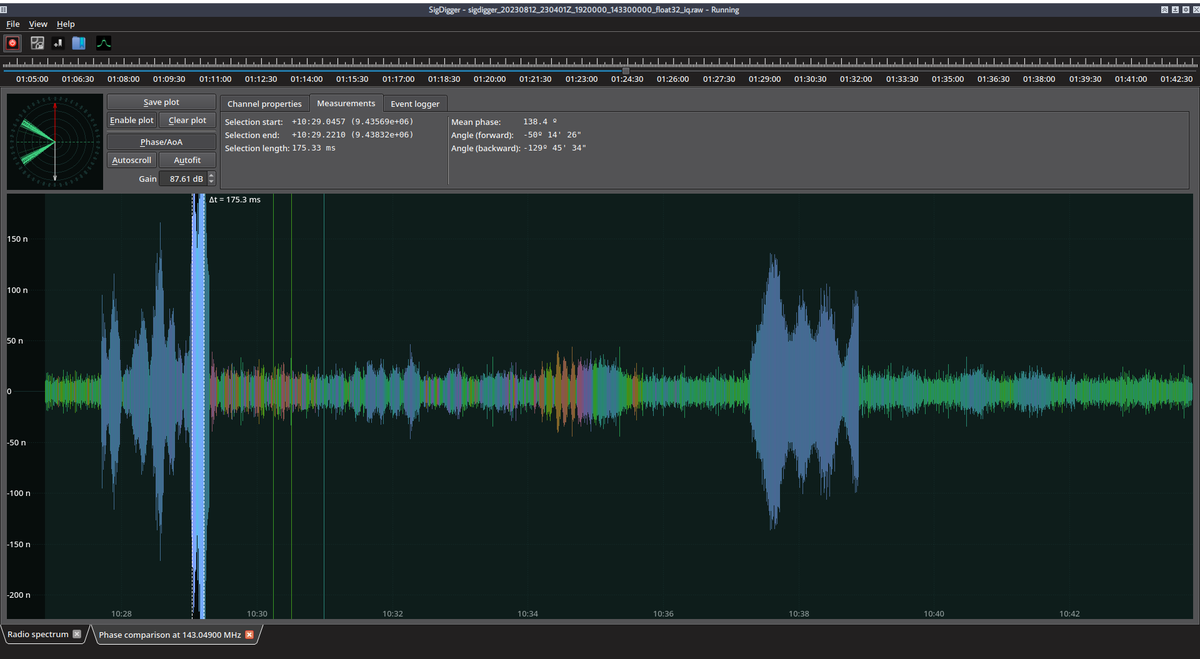Toggle the Enable plot button
The image size is (1200, 659).
click(x=132, y=120)
